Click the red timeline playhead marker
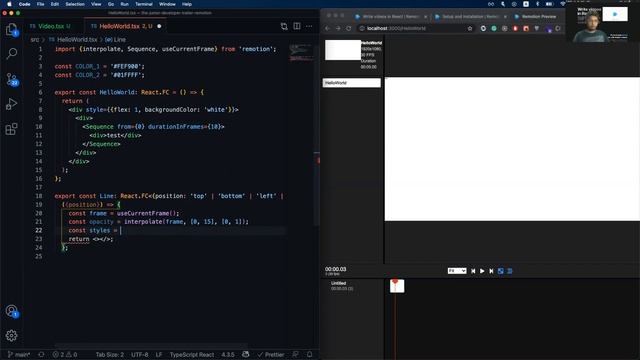Screen dimensions: 640x360 (x=395, y=282)
